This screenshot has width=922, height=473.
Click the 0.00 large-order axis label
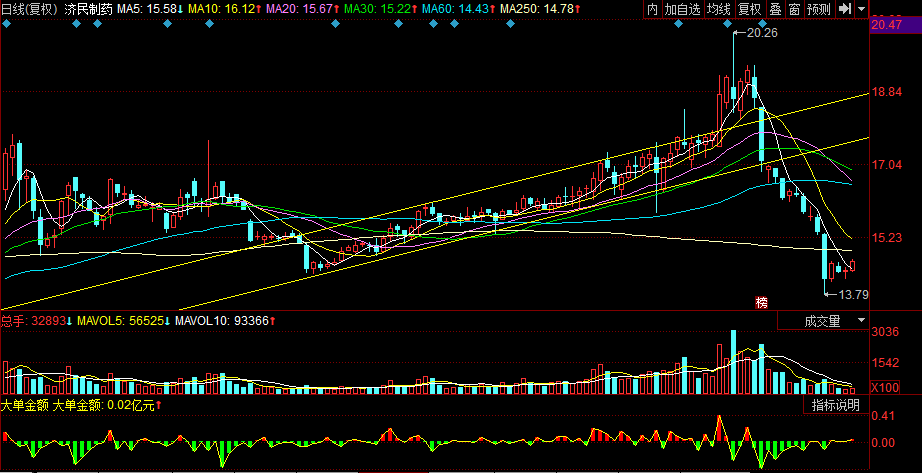click(883, 442)
